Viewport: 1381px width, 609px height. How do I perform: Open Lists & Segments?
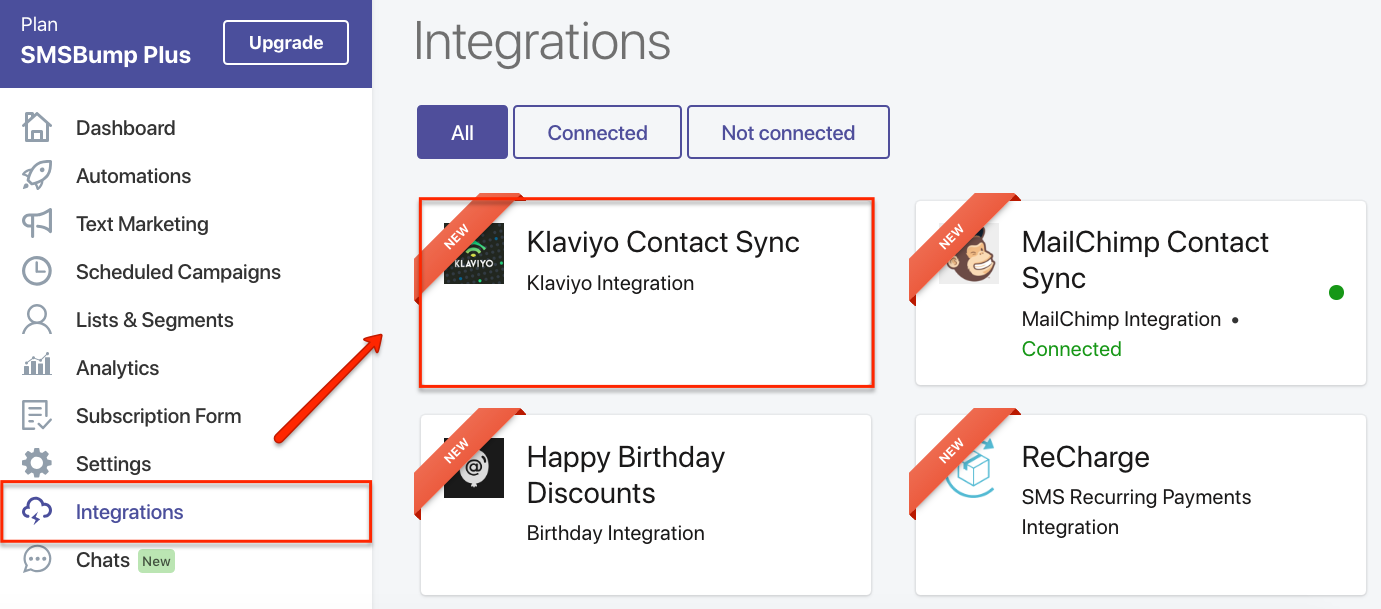tap(155, 320)
